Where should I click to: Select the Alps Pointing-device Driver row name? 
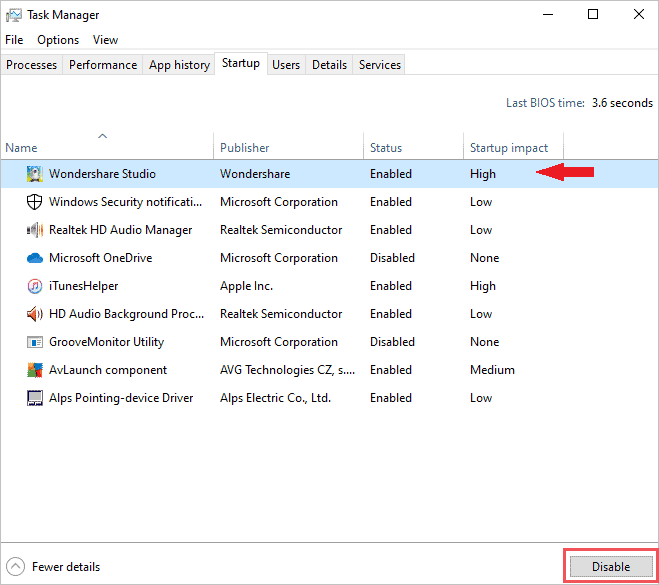121,398
